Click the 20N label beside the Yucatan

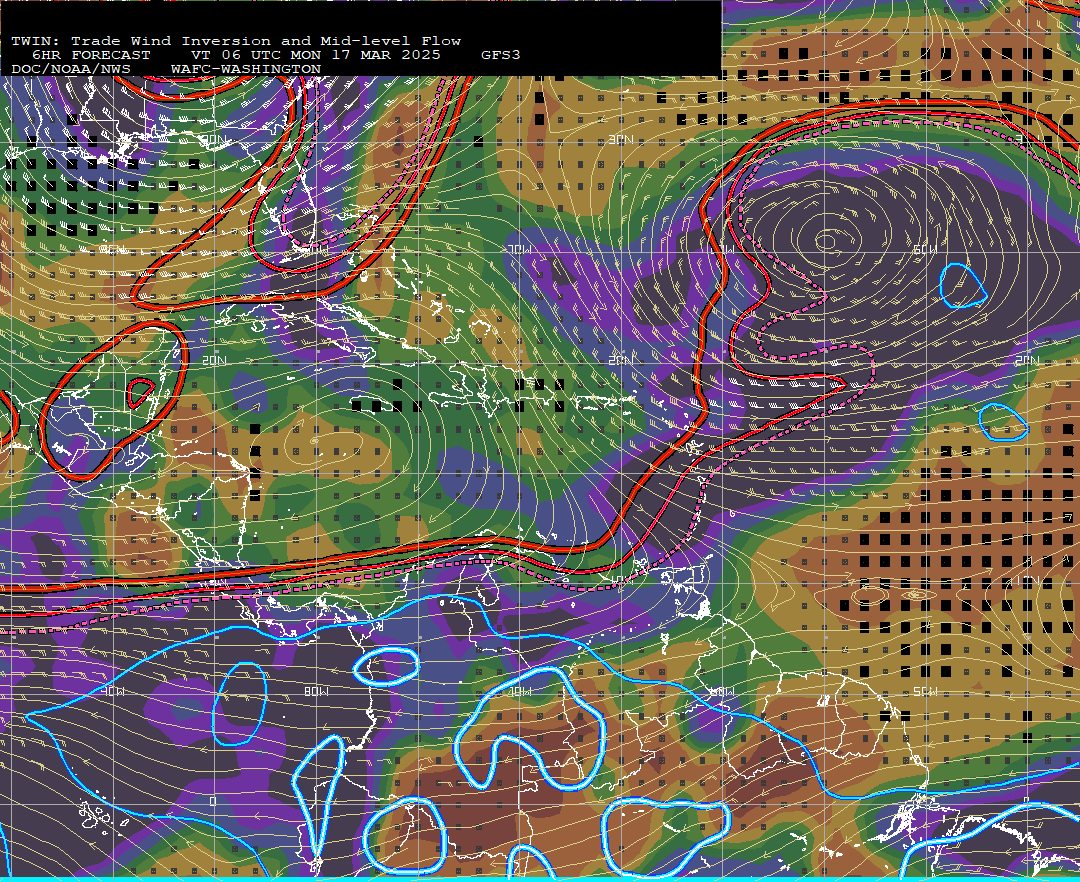click(214, 361)
